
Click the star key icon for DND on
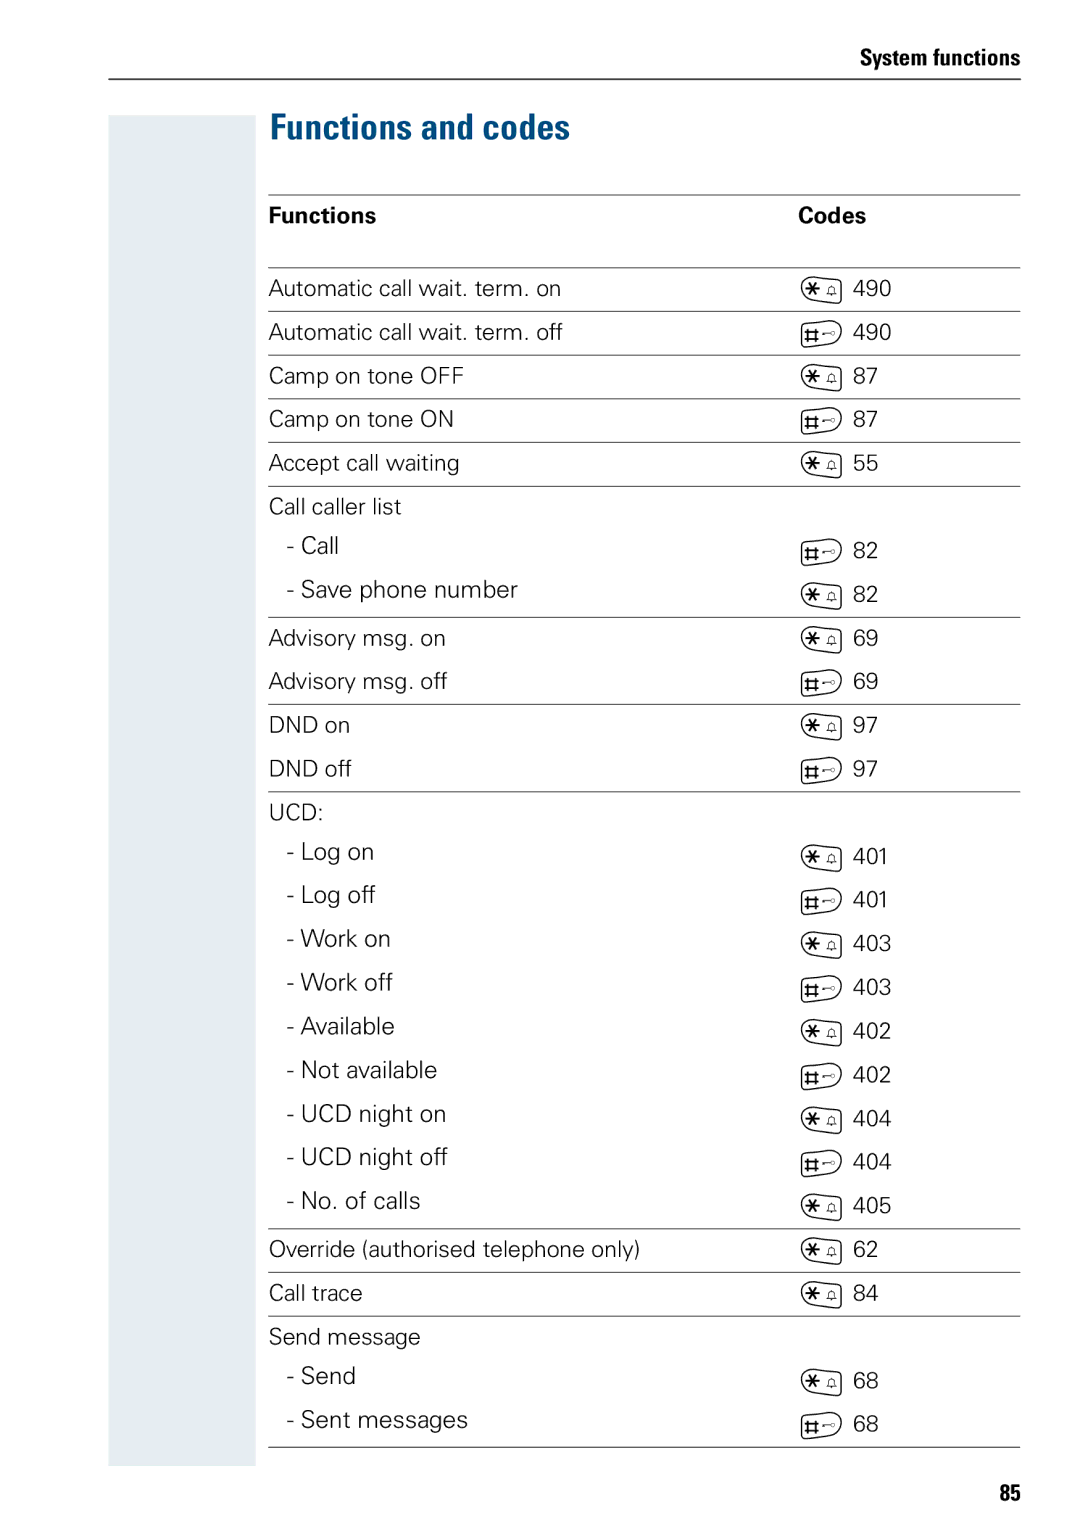[x=820, y=726]
